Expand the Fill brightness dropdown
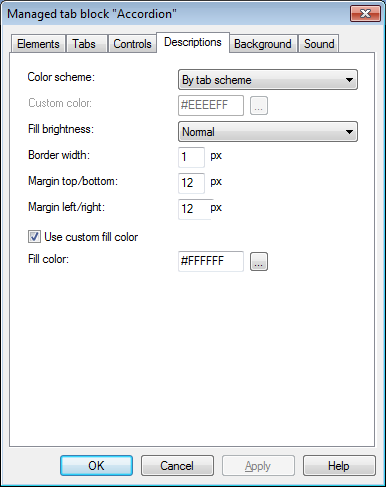Screen dimensions: 386x487 click(268, 132)
